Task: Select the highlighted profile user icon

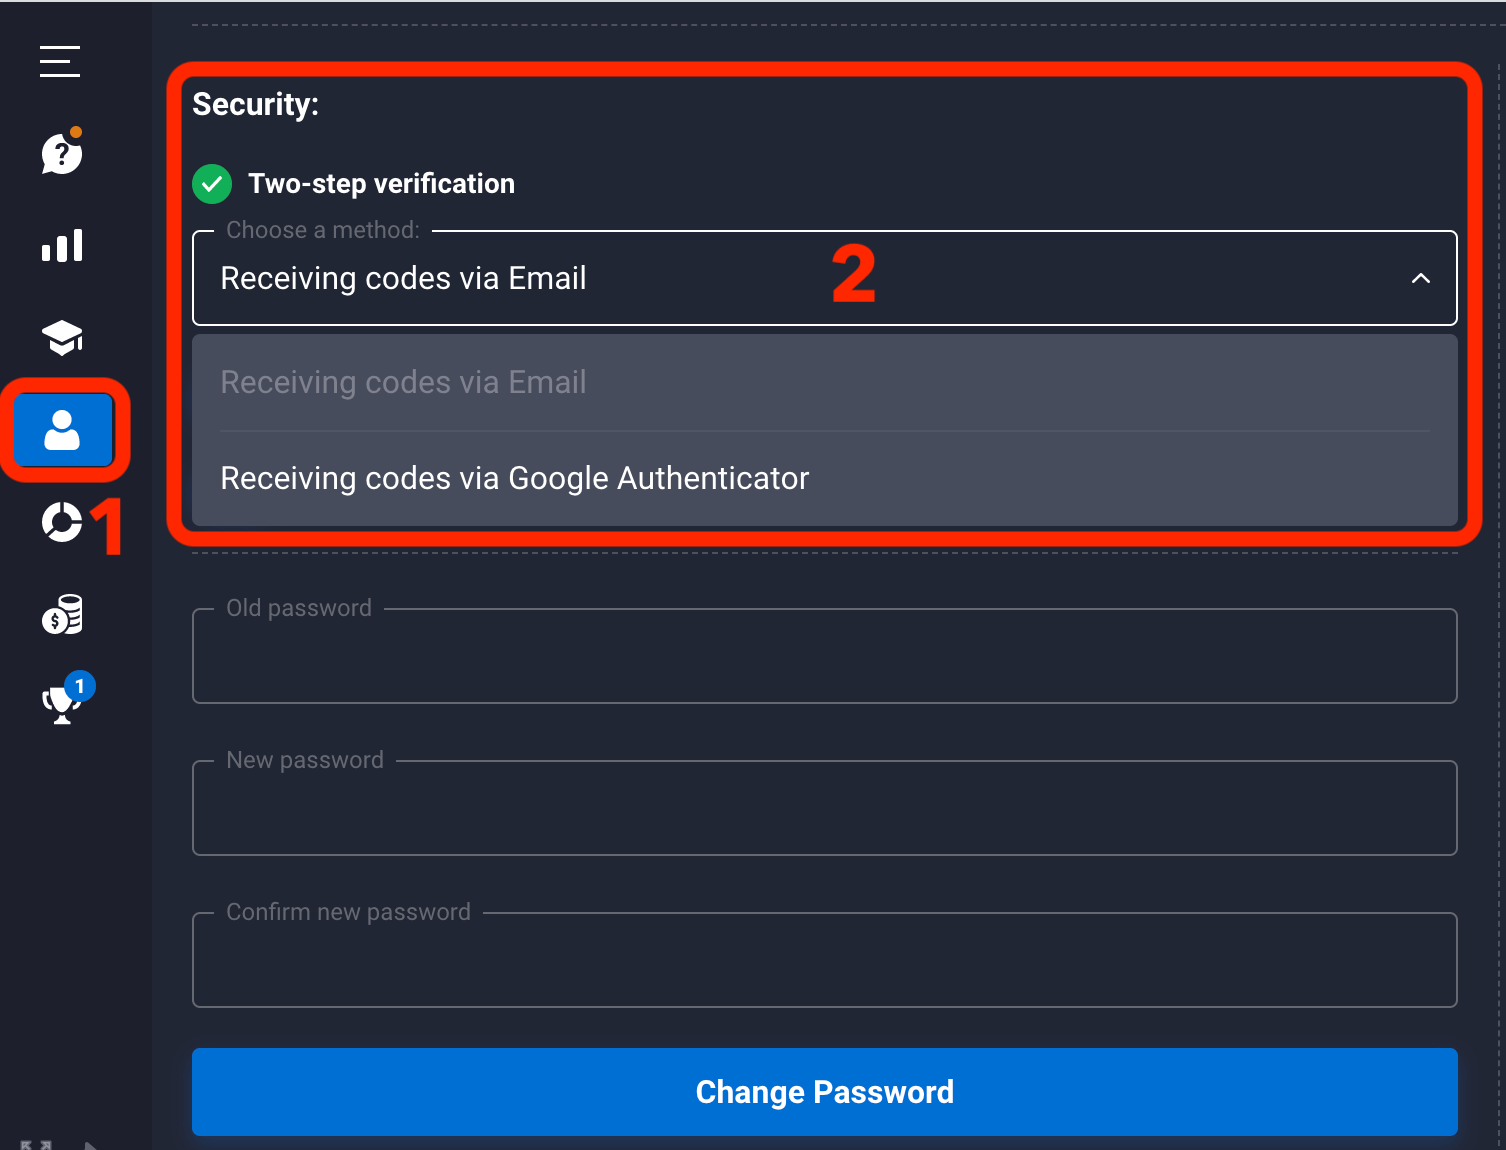Action: (x=63, y=430)
